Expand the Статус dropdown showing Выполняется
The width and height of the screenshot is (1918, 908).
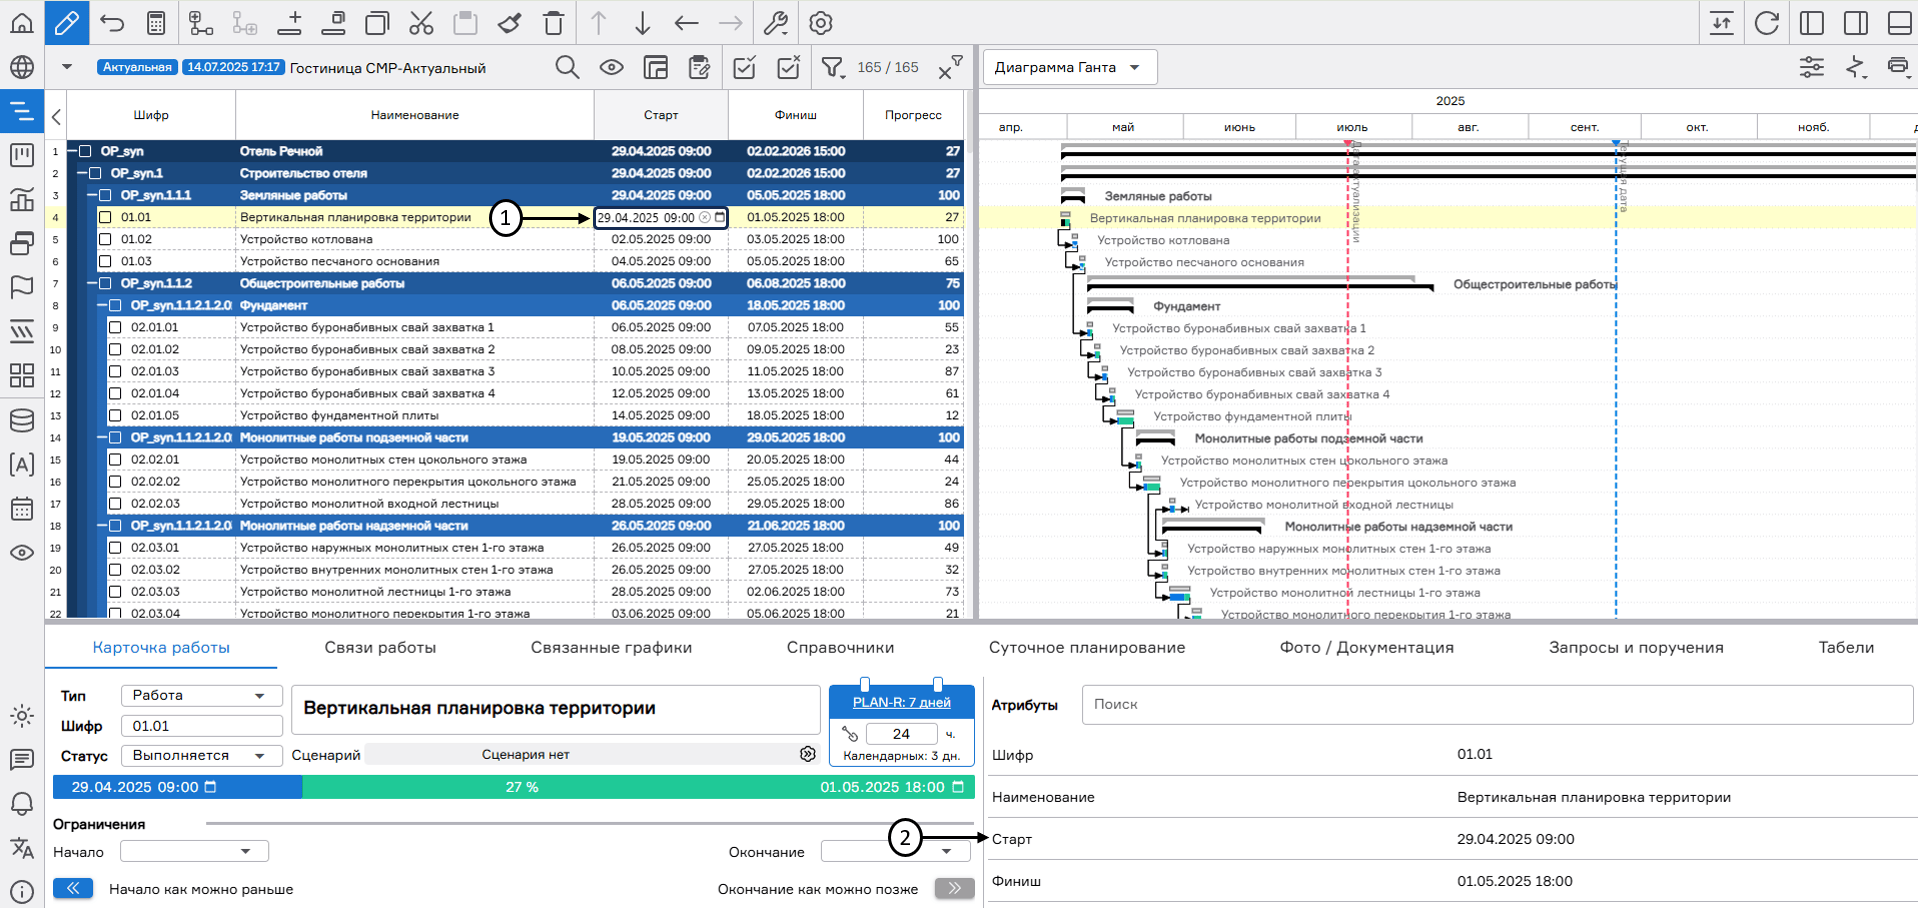200,755
